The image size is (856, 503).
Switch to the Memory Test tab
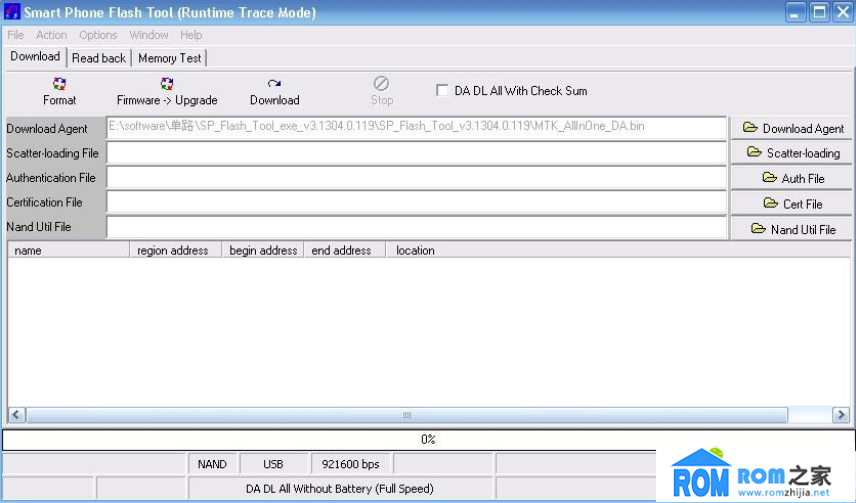[x=169, y=58]
